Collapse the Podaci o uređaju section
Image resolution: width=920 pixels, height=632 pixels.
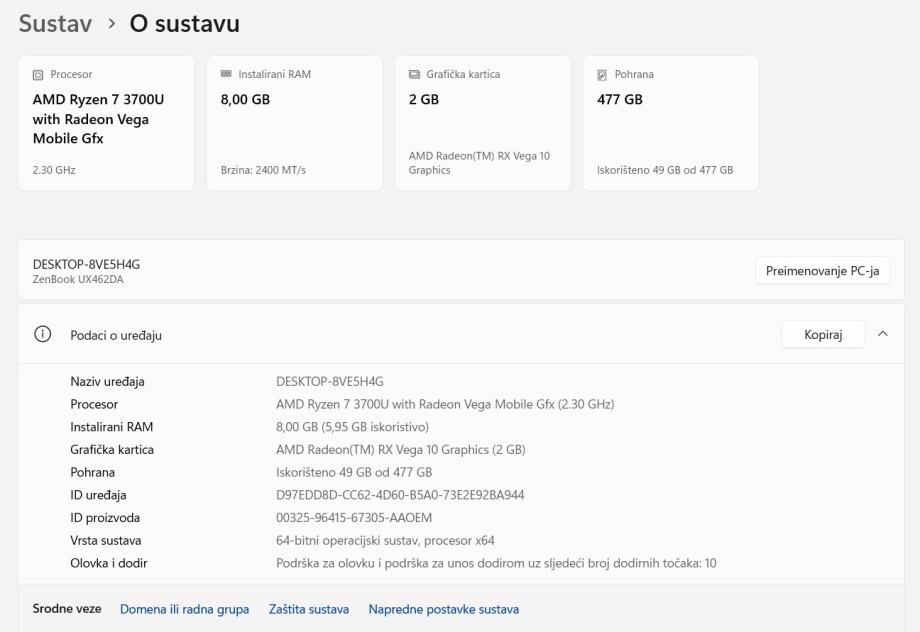tap(882, 335)
